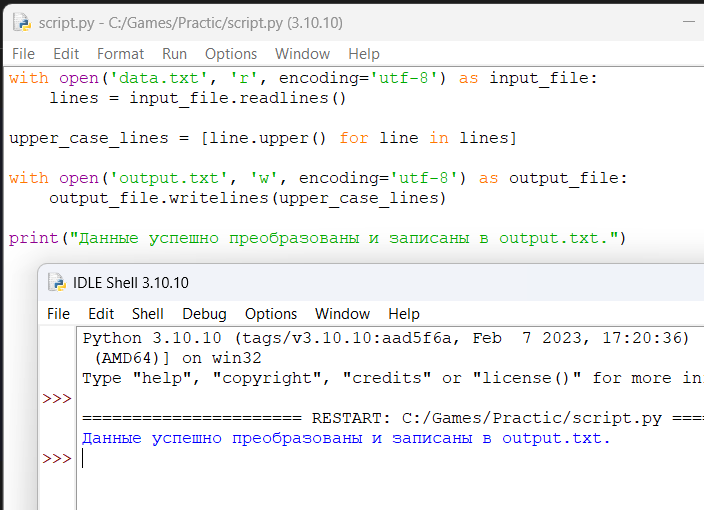
Task: Open the editor's Options menu
Action: point(231,54)
